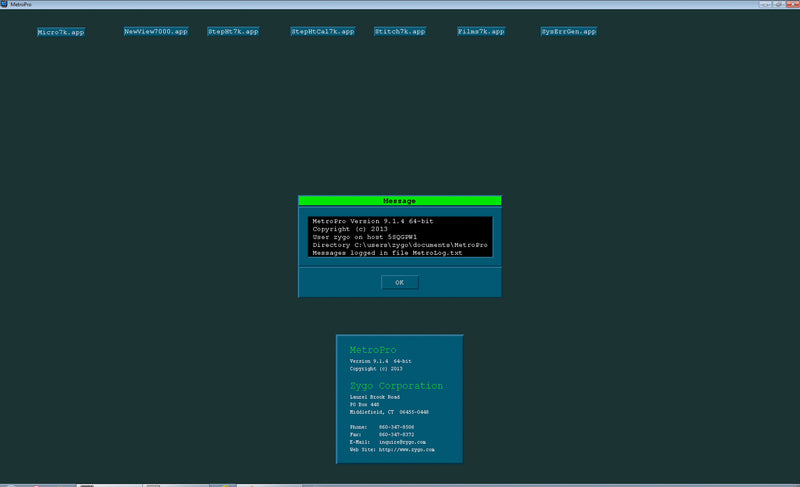
Task: Open the Micro7k.app application icon
Action: pos(61,32)
